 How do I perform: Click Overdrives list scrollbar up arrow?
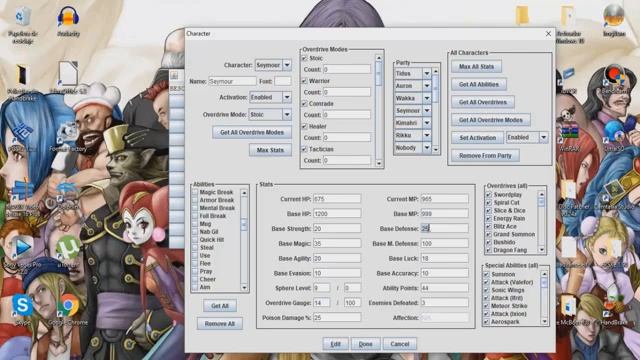coord(542,195)
